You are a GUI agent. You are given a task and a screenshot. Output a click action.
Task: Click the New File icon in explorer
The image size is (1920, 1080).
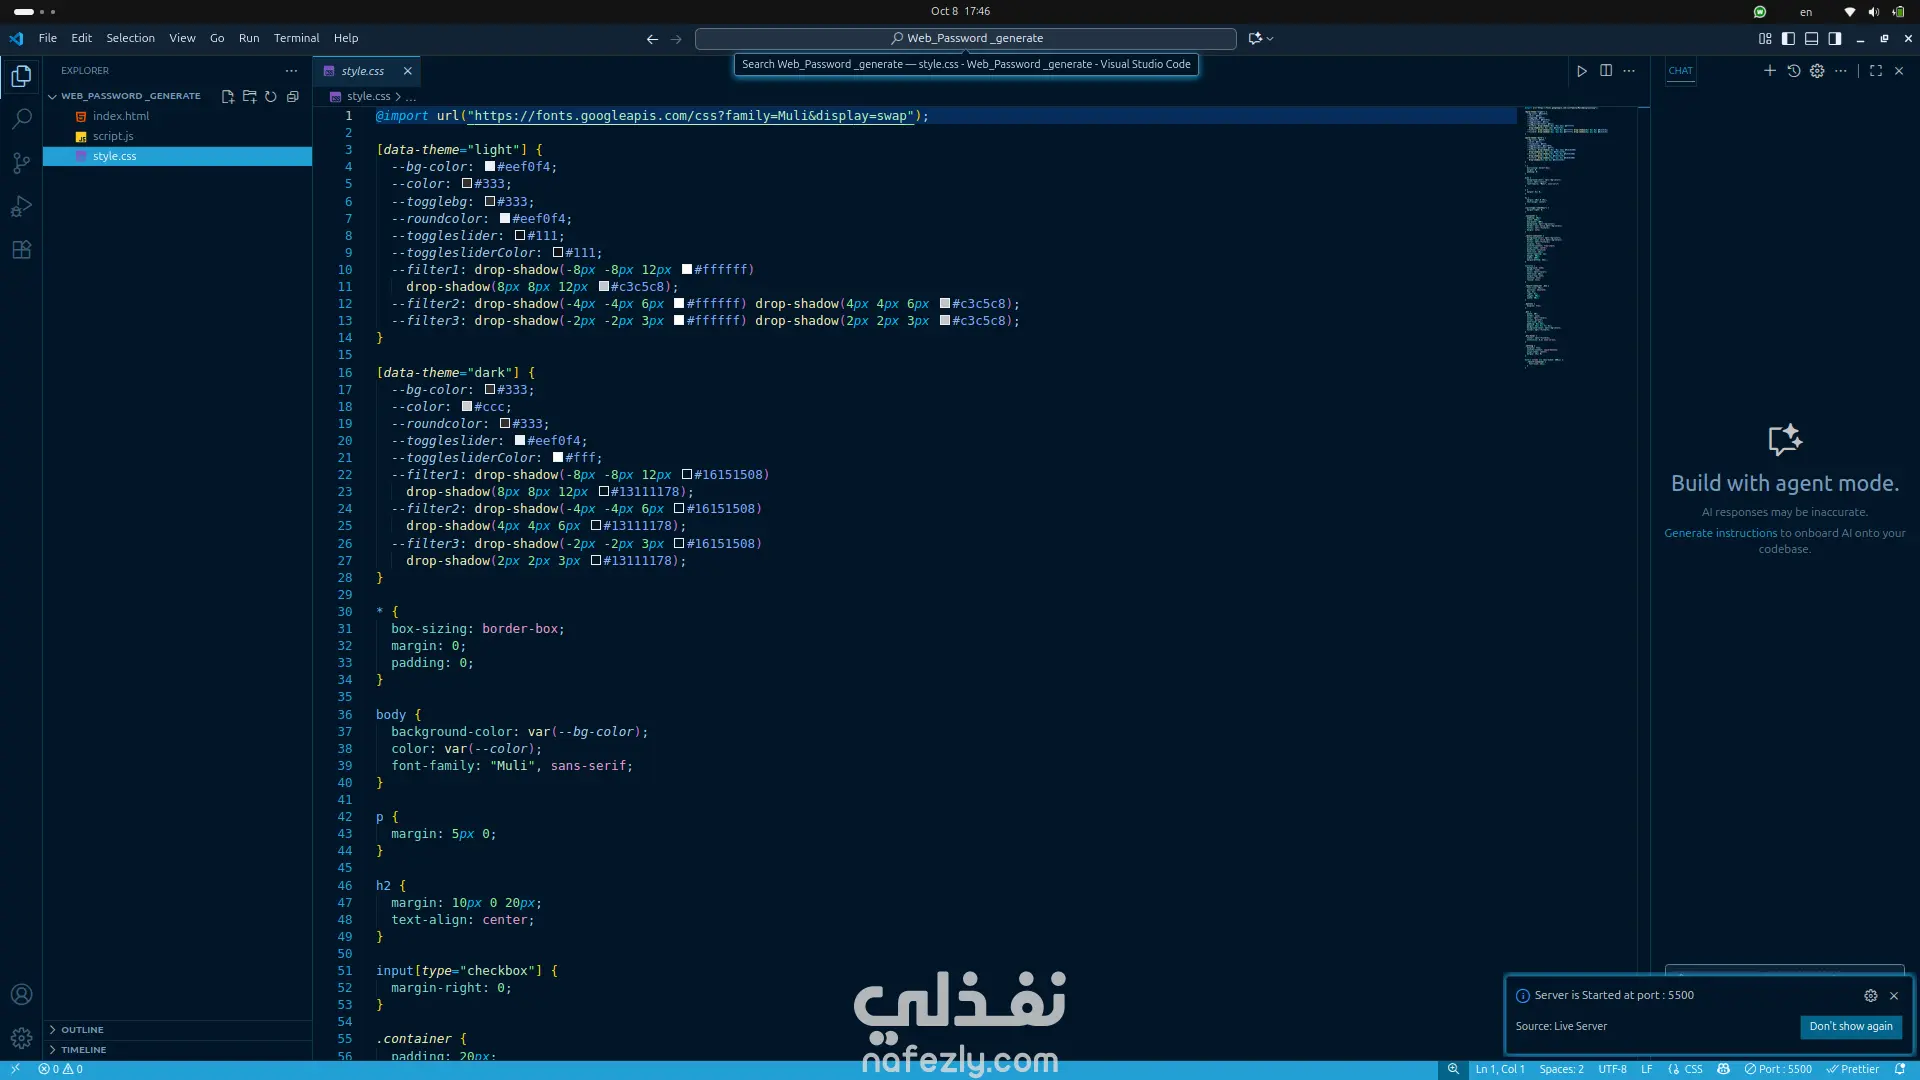(x=228, y=97)
